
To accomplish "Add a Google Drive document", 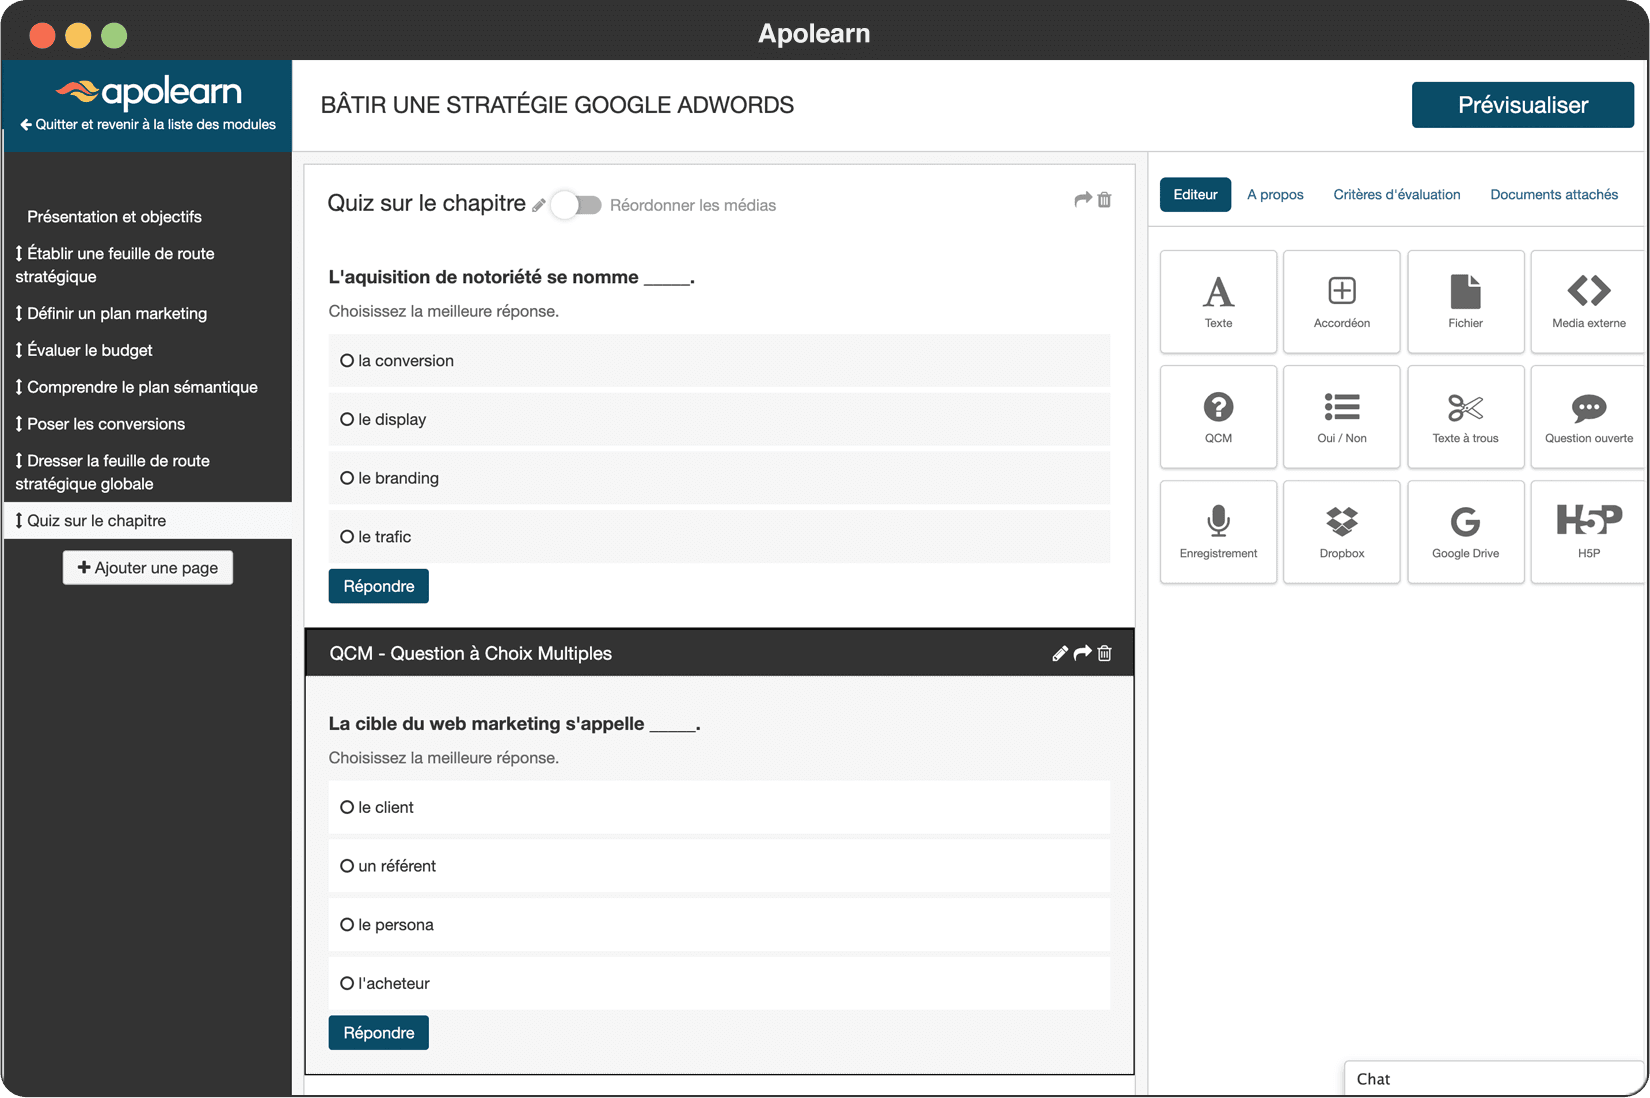I will click(1465, 532).
